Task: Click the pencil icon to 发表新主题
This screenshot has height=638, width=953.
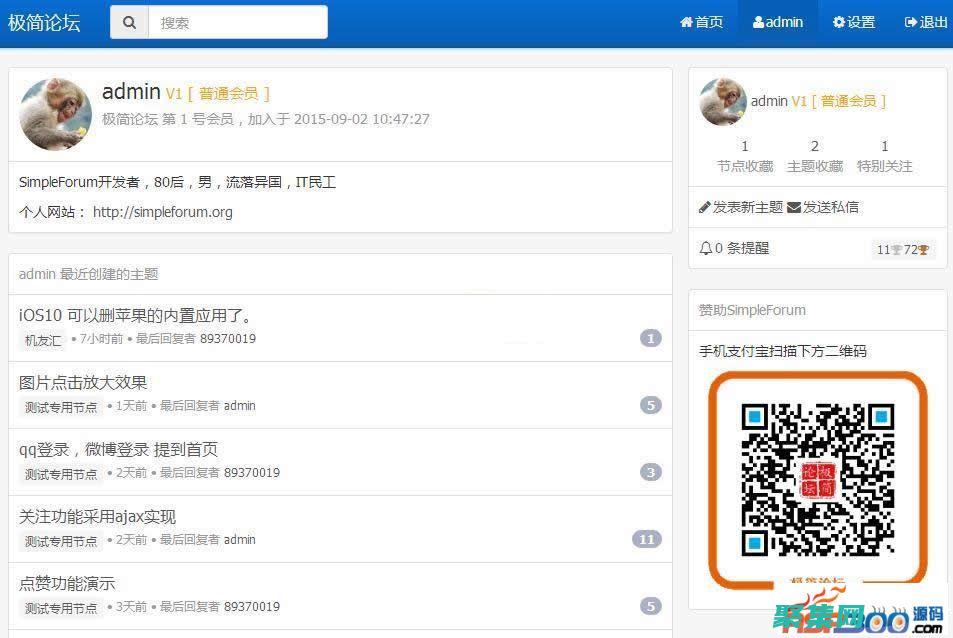Action: point(707,207)
